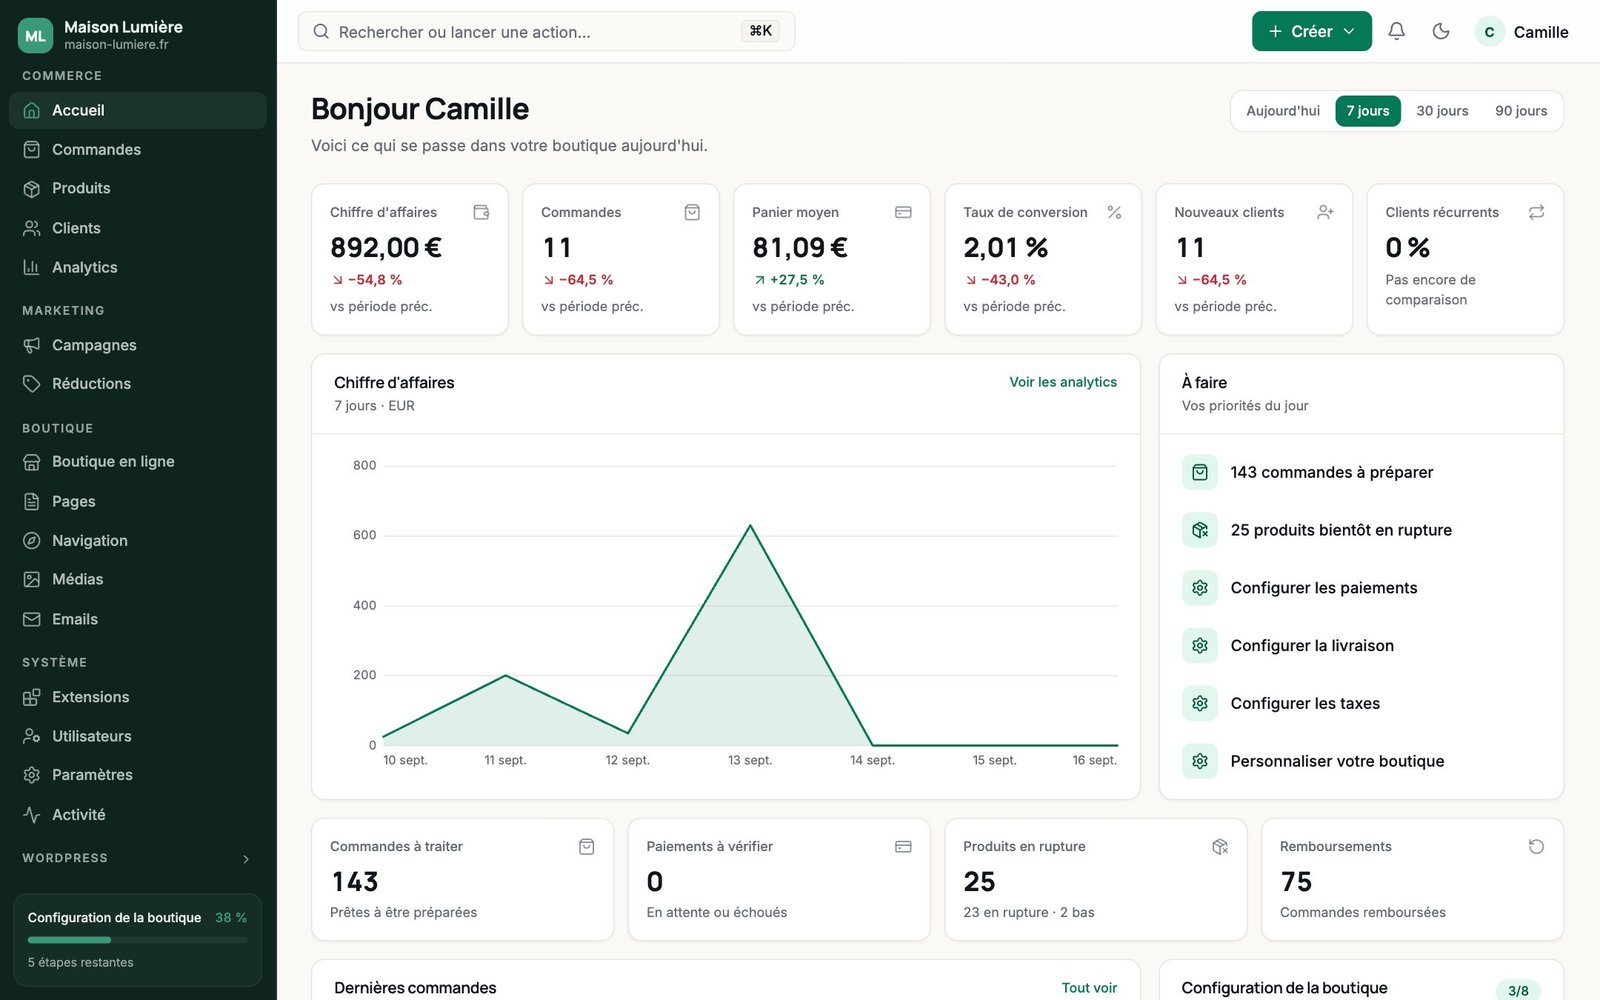Viewport: 1600px width, 1000px height.
Task: Click the ⌘K shortcut badge
Action: (x=760, y=31)
